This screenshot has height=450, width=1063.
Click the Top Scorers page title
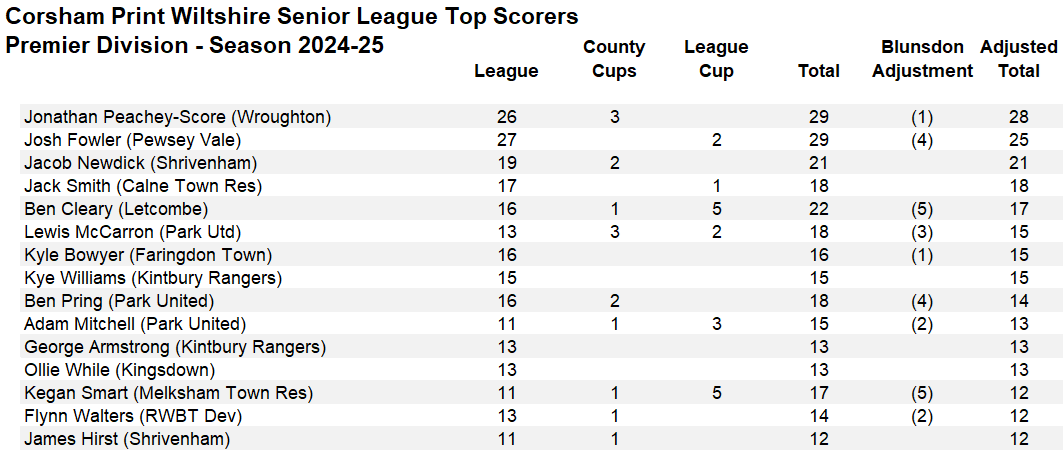[x=292, y=17]
